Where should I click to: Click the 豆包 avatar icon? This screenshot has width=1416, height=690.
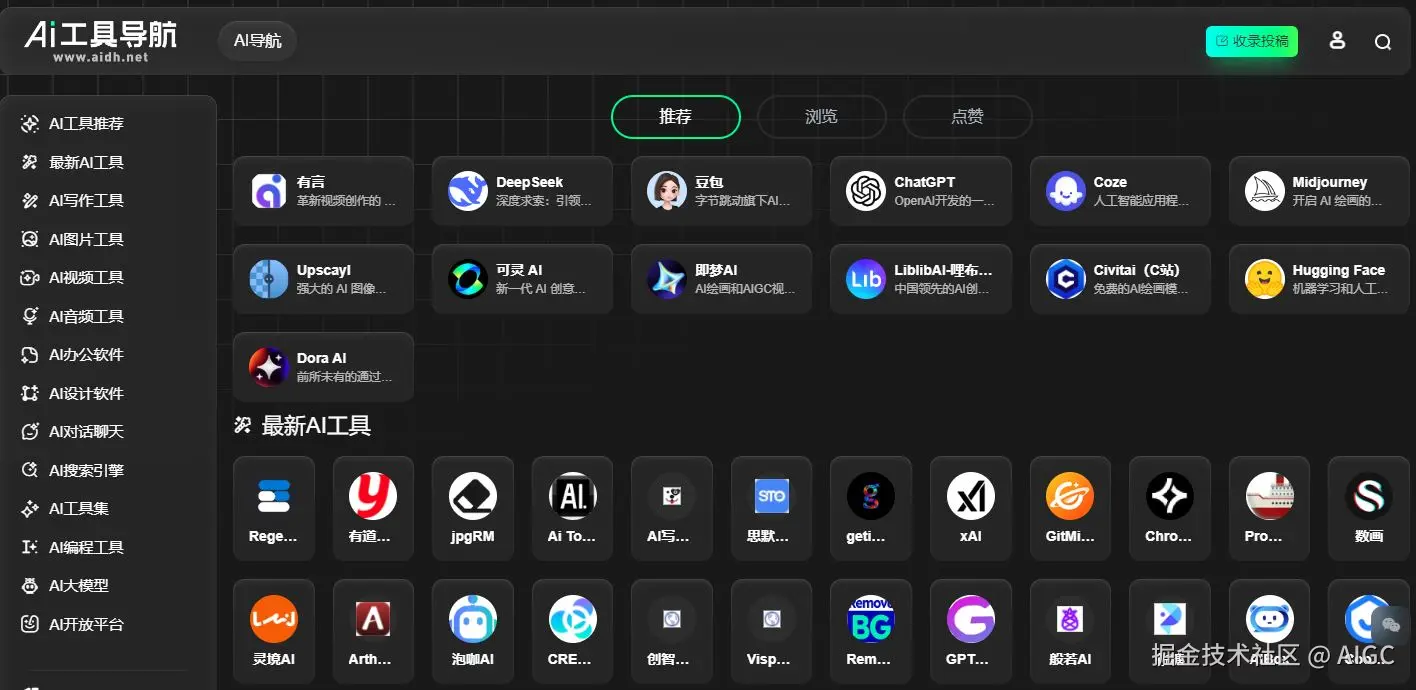coord(667,191)
